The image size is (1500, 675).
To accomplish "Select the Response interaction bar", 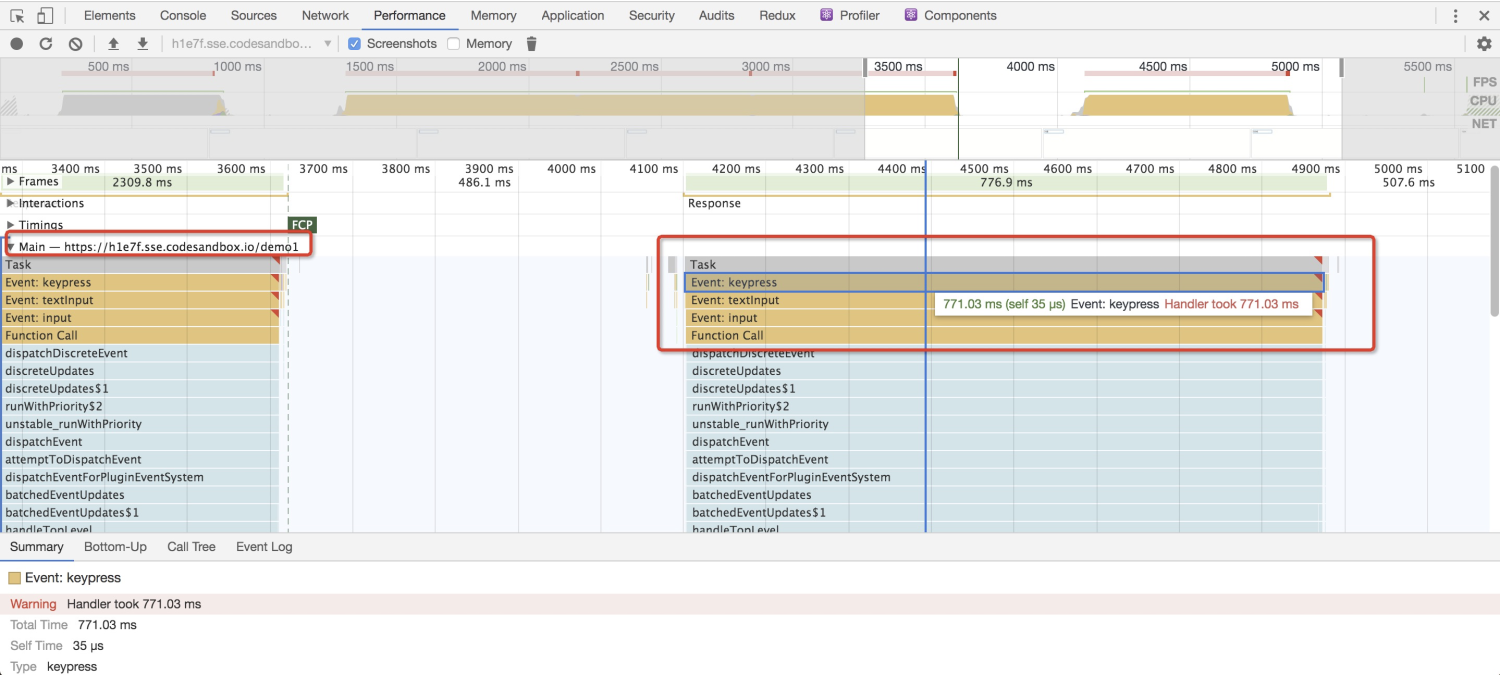I will click(1007, 203).
